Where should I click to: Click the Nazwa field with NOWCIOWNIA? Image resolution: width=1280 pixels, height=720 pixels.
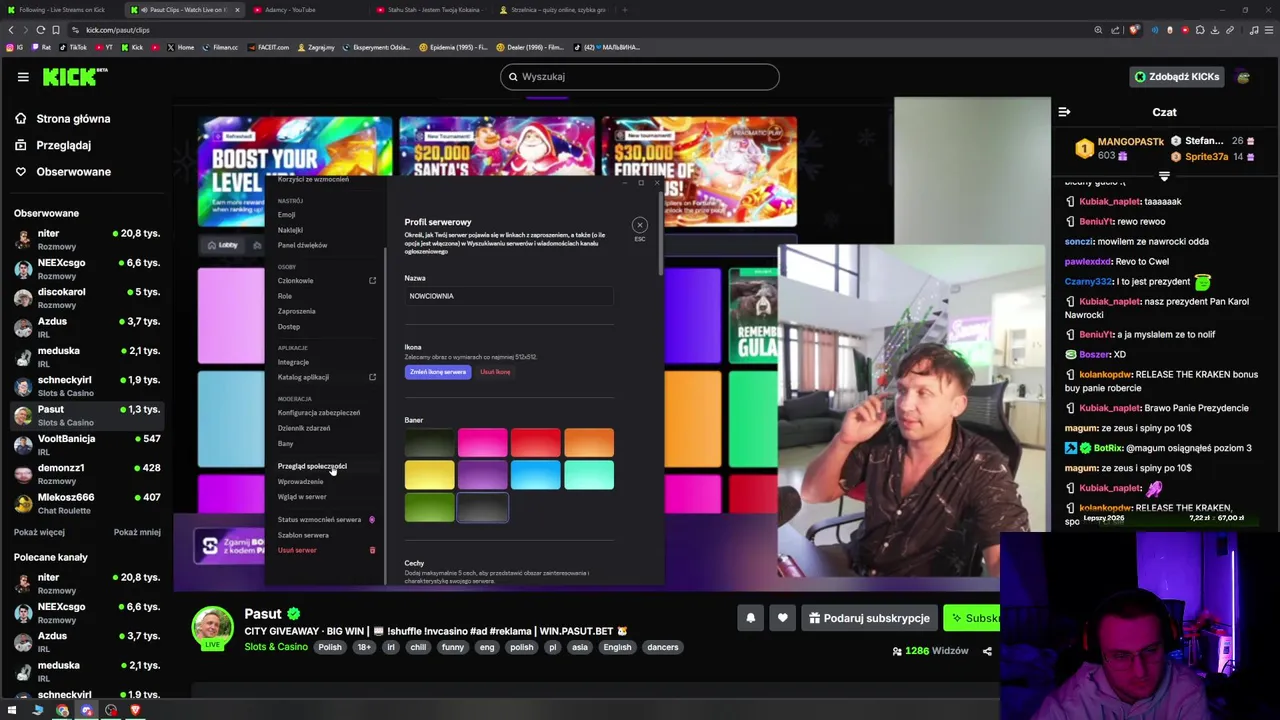pyautogui.click(x=508, y=296)
